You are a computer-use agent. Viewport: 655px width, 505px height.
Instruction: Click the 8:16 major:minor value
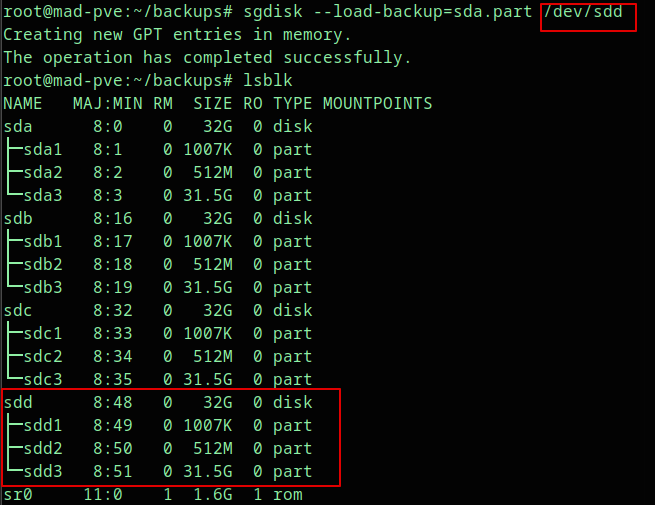pyautogui.click(x=113, y=218)
